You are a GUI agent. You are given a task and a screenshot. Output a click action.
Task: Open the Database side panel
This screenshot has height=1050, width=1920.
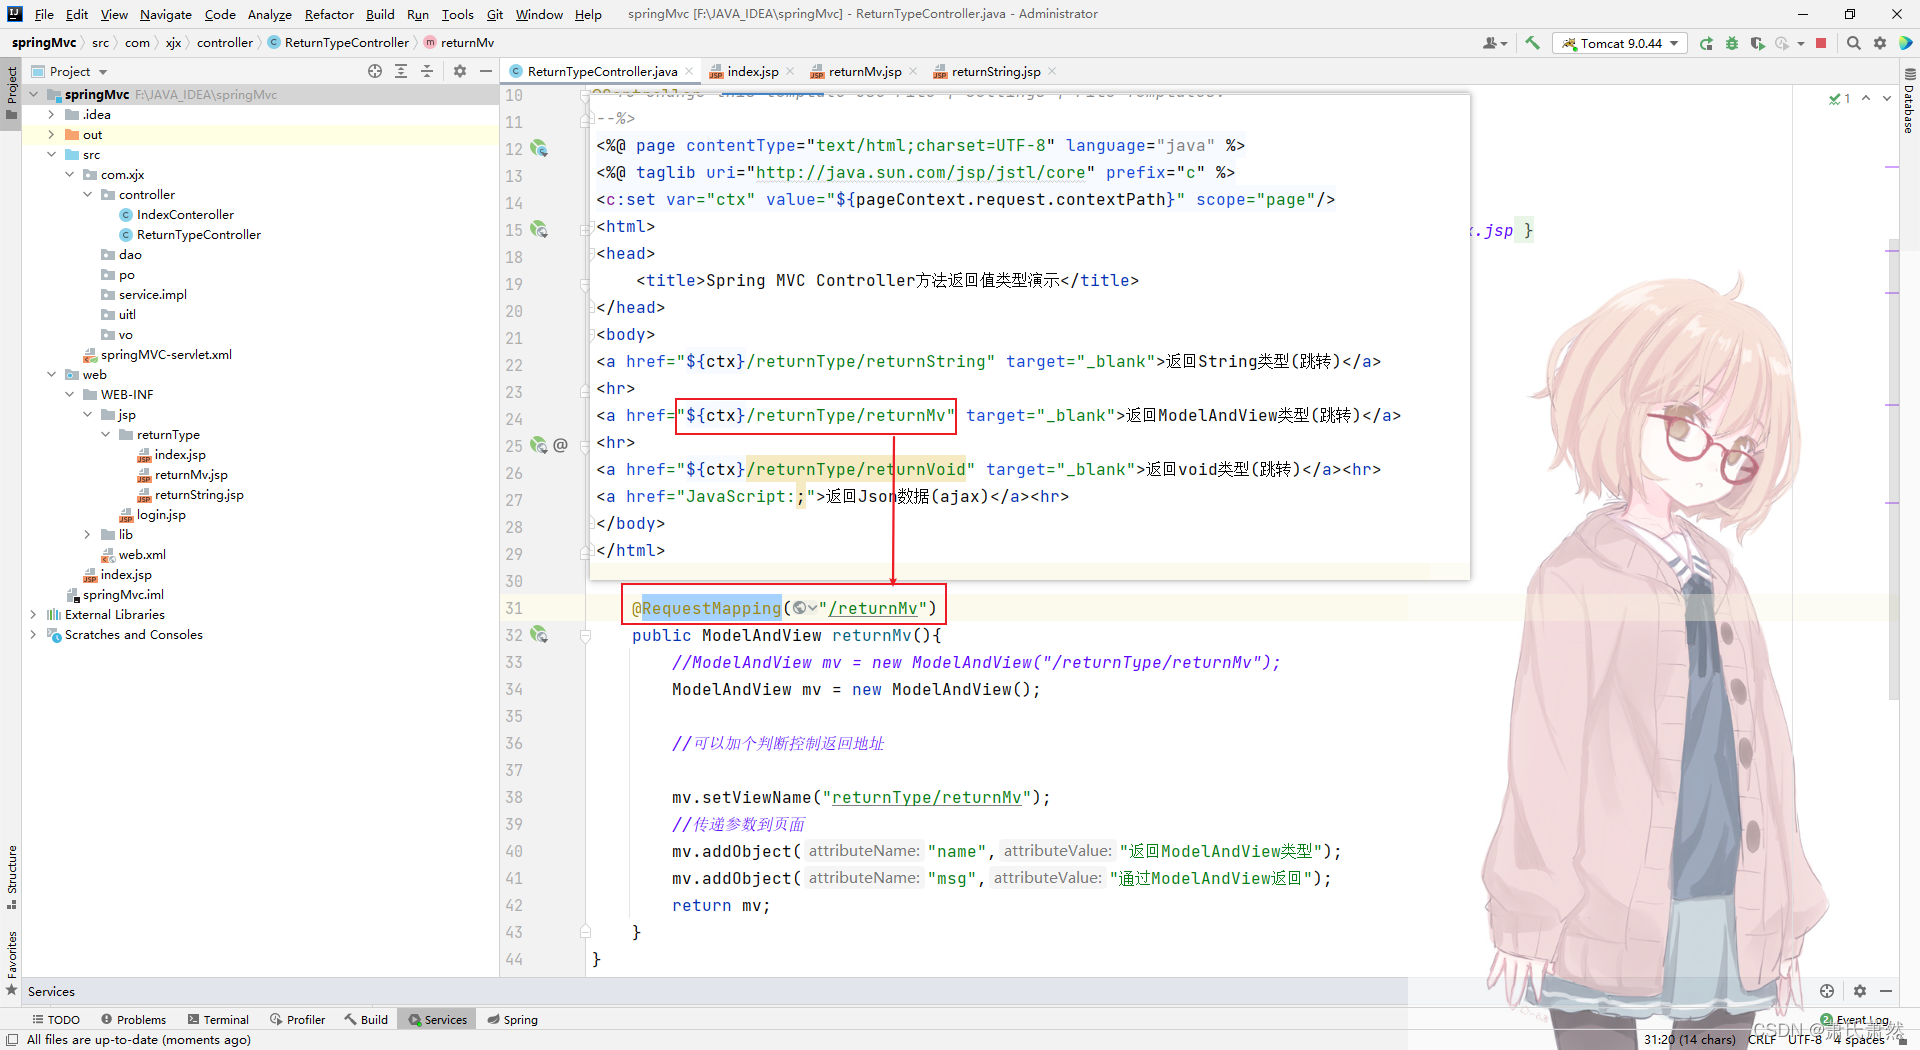point(1909,102)
